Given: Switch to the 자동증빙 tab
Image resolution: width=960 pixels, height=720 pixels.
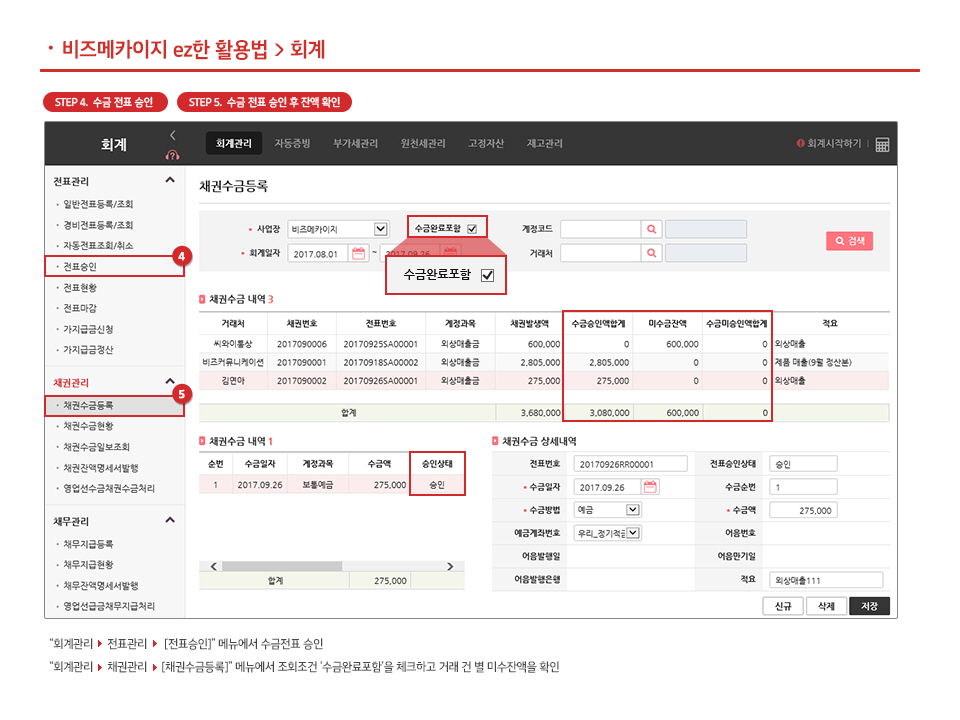Looking at the screenshot, I should [x=294, y=144].
